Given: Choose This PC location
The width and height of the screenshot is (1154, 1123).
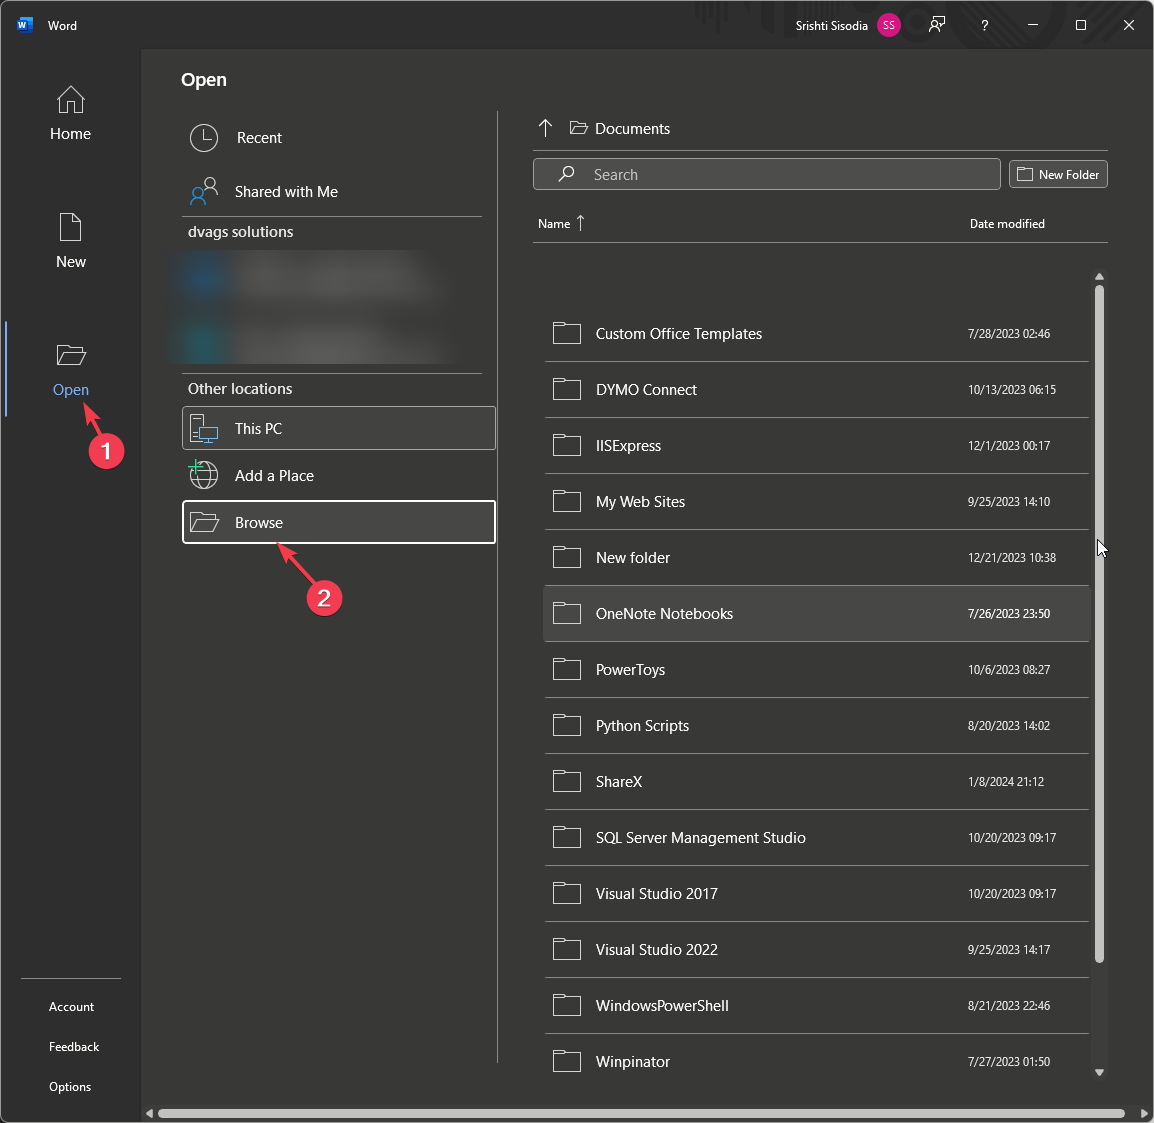Looking at the screenshot, I should pyautogui.click(x=339, y=428).
